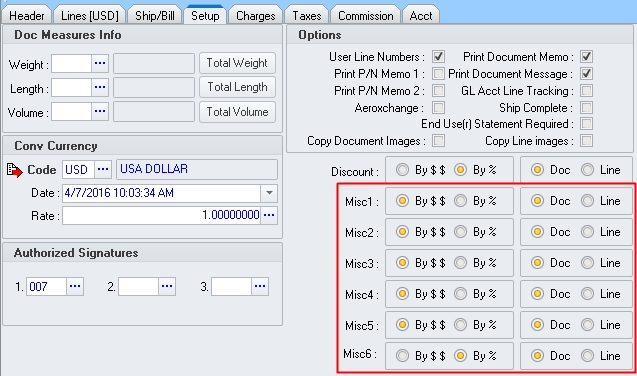Open lookup for Authorized Signature 2
Viewport: 637px width, 376px height.
pos(167,286)
